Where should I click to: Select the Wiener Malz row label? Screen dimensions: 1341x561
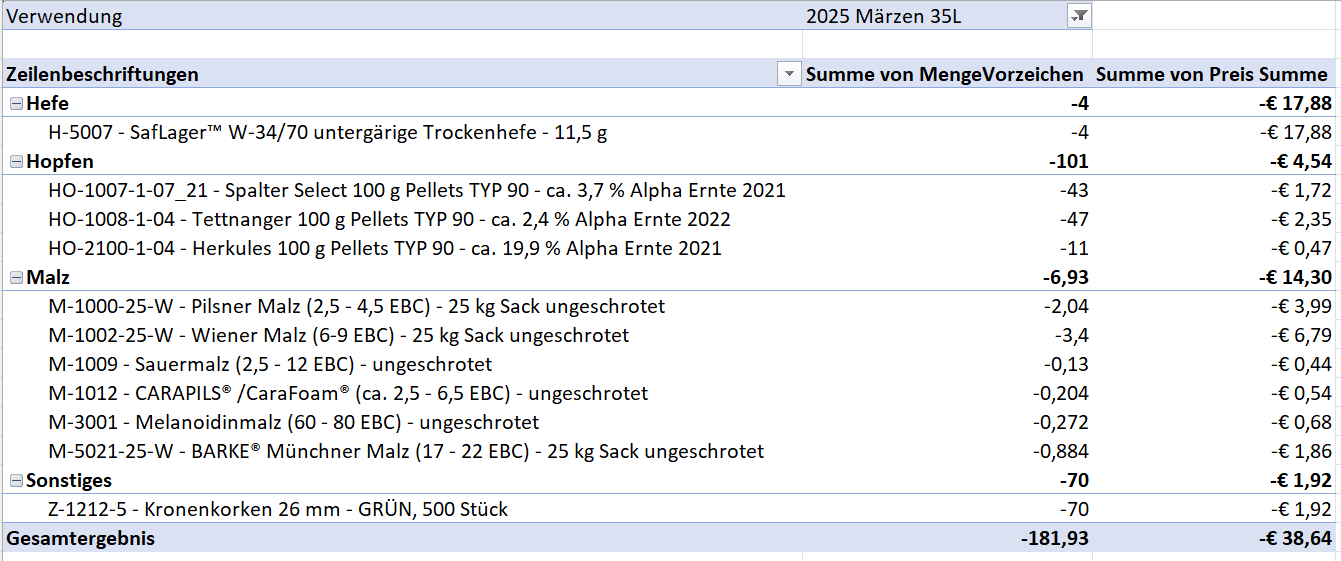click(x=338, y=335)
